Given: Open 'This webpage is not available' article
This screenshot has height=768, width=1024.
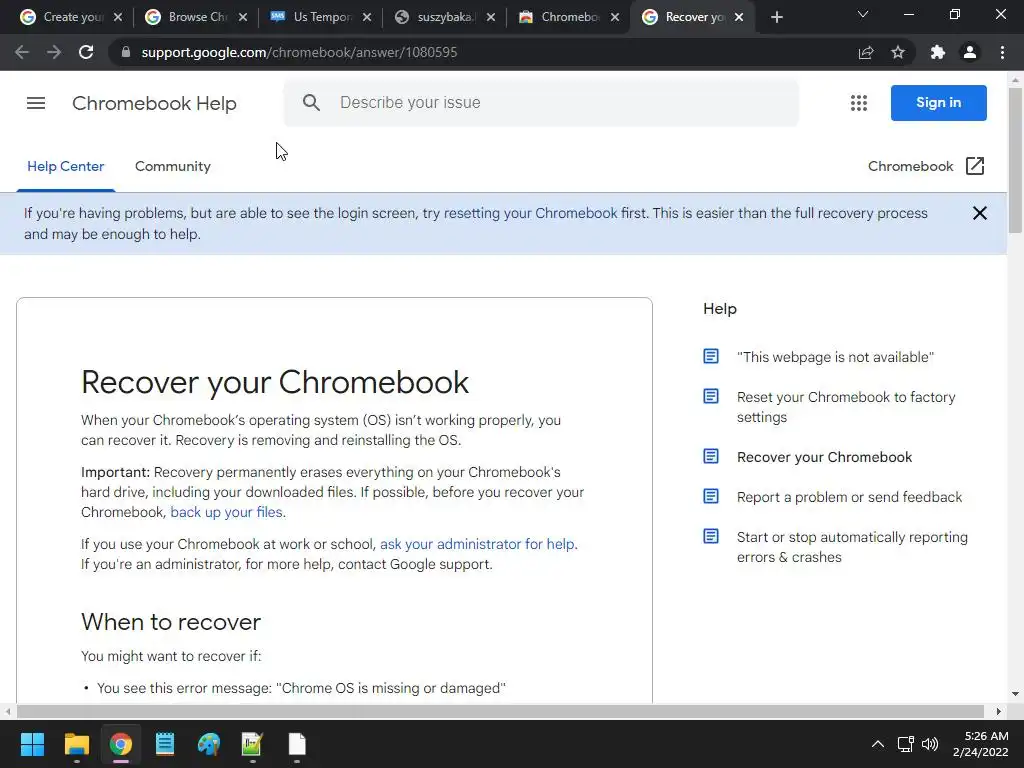Looking at the screenshot, I should (x=835, y=357).
